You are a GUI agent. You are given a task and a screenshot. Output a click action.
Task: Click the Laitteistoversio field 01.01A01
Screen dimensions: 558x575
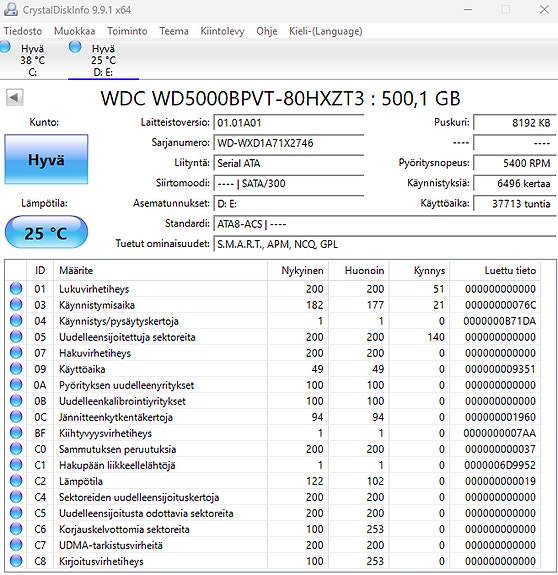[289, 122]
